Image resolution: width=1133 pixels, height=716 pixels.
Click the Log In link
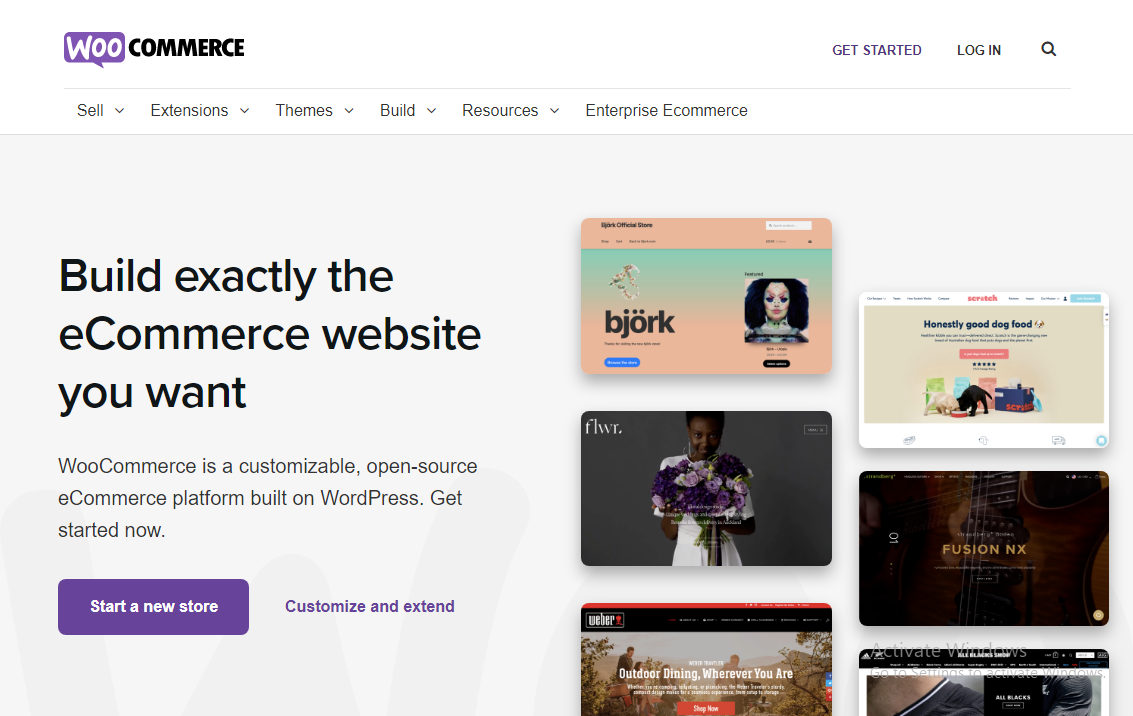point(978,50)
